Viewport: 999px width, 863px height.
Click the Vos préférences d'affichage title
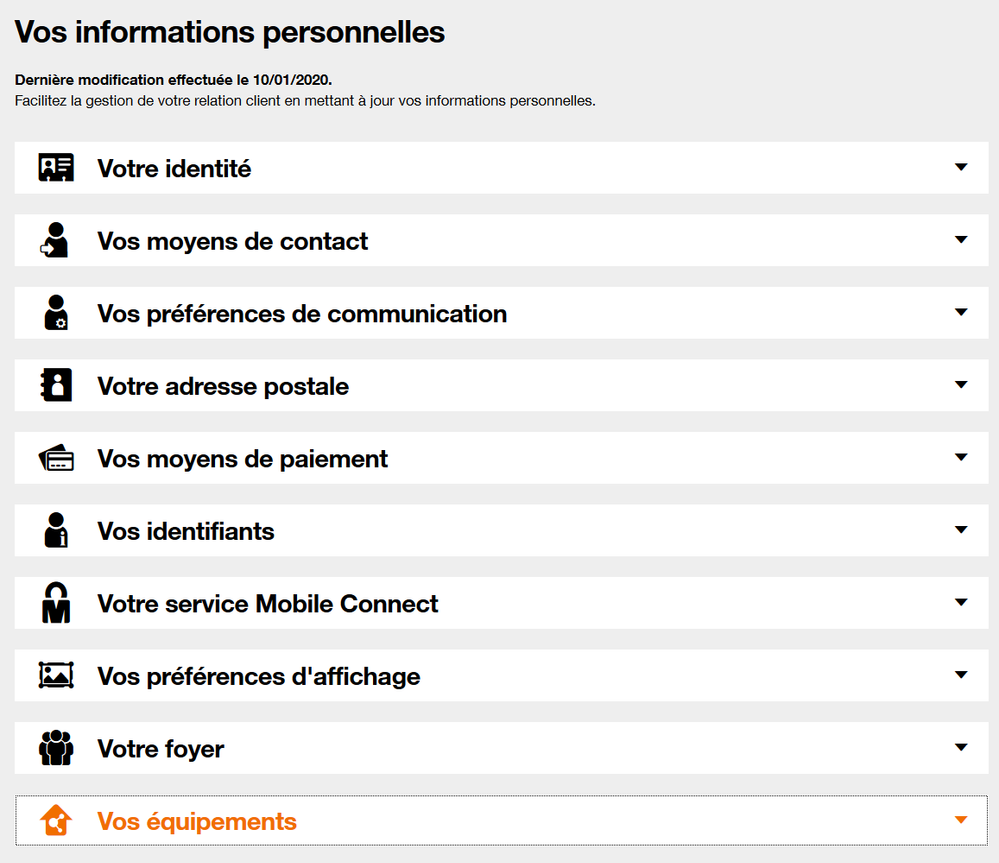click(x=259, y=677)
